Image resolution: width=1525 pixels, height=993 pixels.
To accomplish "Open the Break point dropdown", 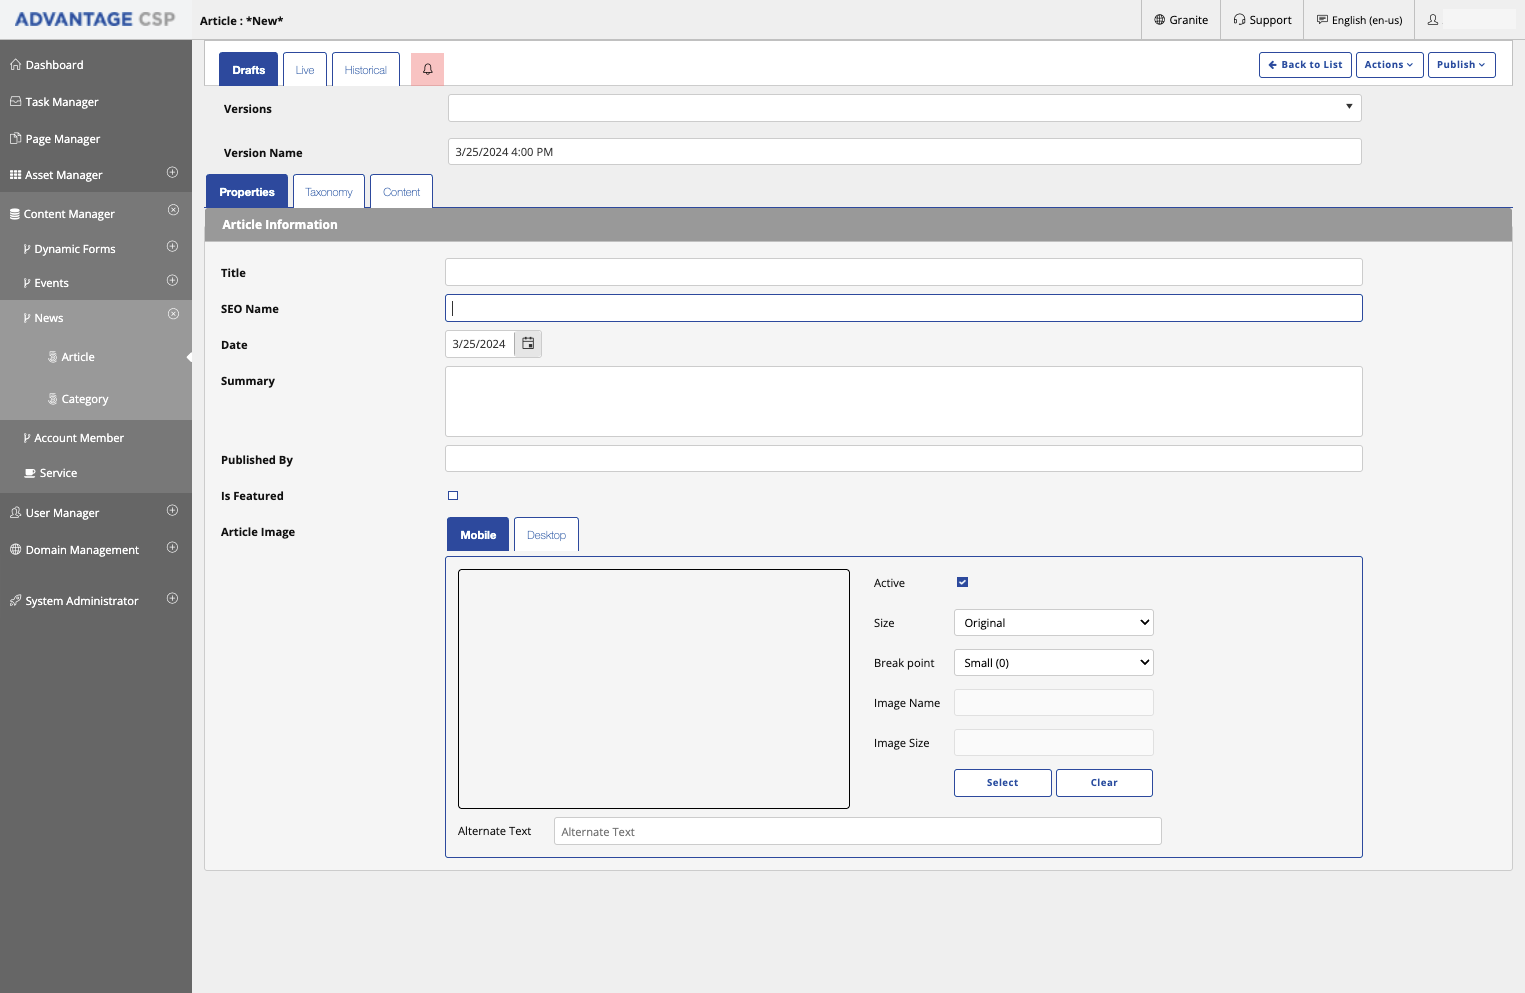I will click(x=1054, y=663).
